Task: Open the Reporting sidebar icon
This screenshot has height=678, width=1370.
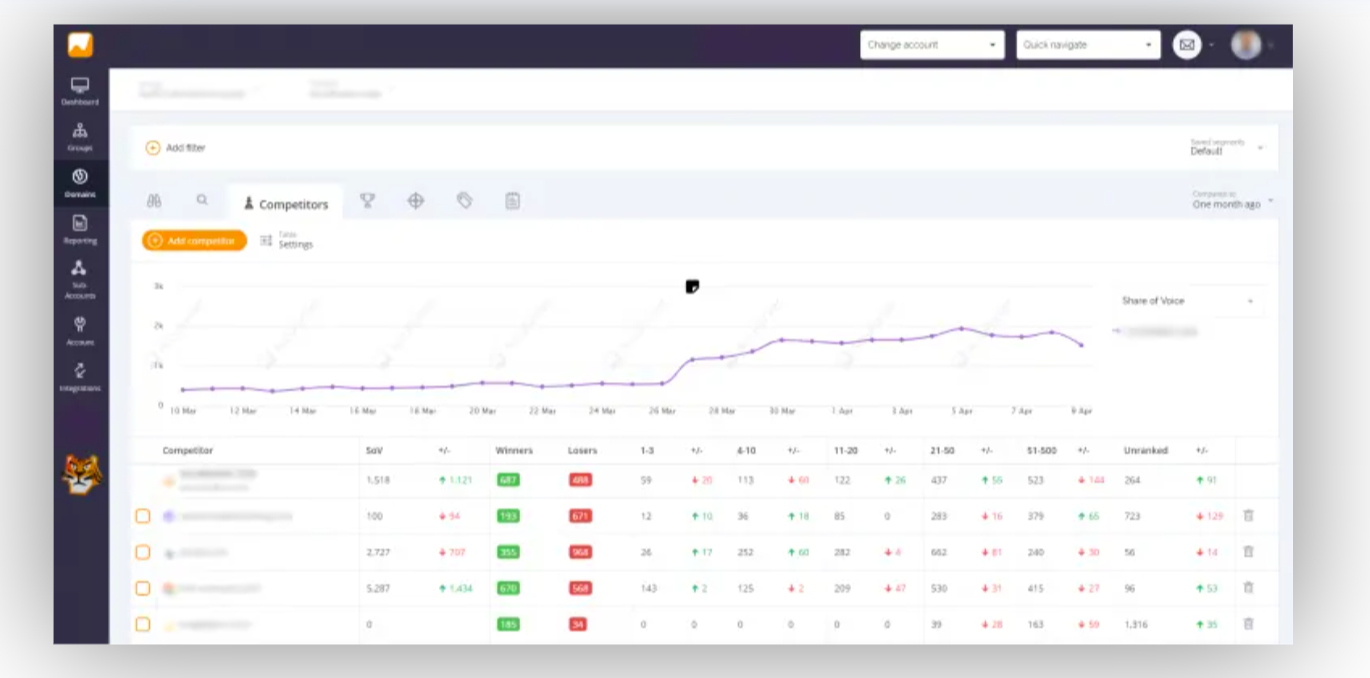Action: tap(80, 229)
